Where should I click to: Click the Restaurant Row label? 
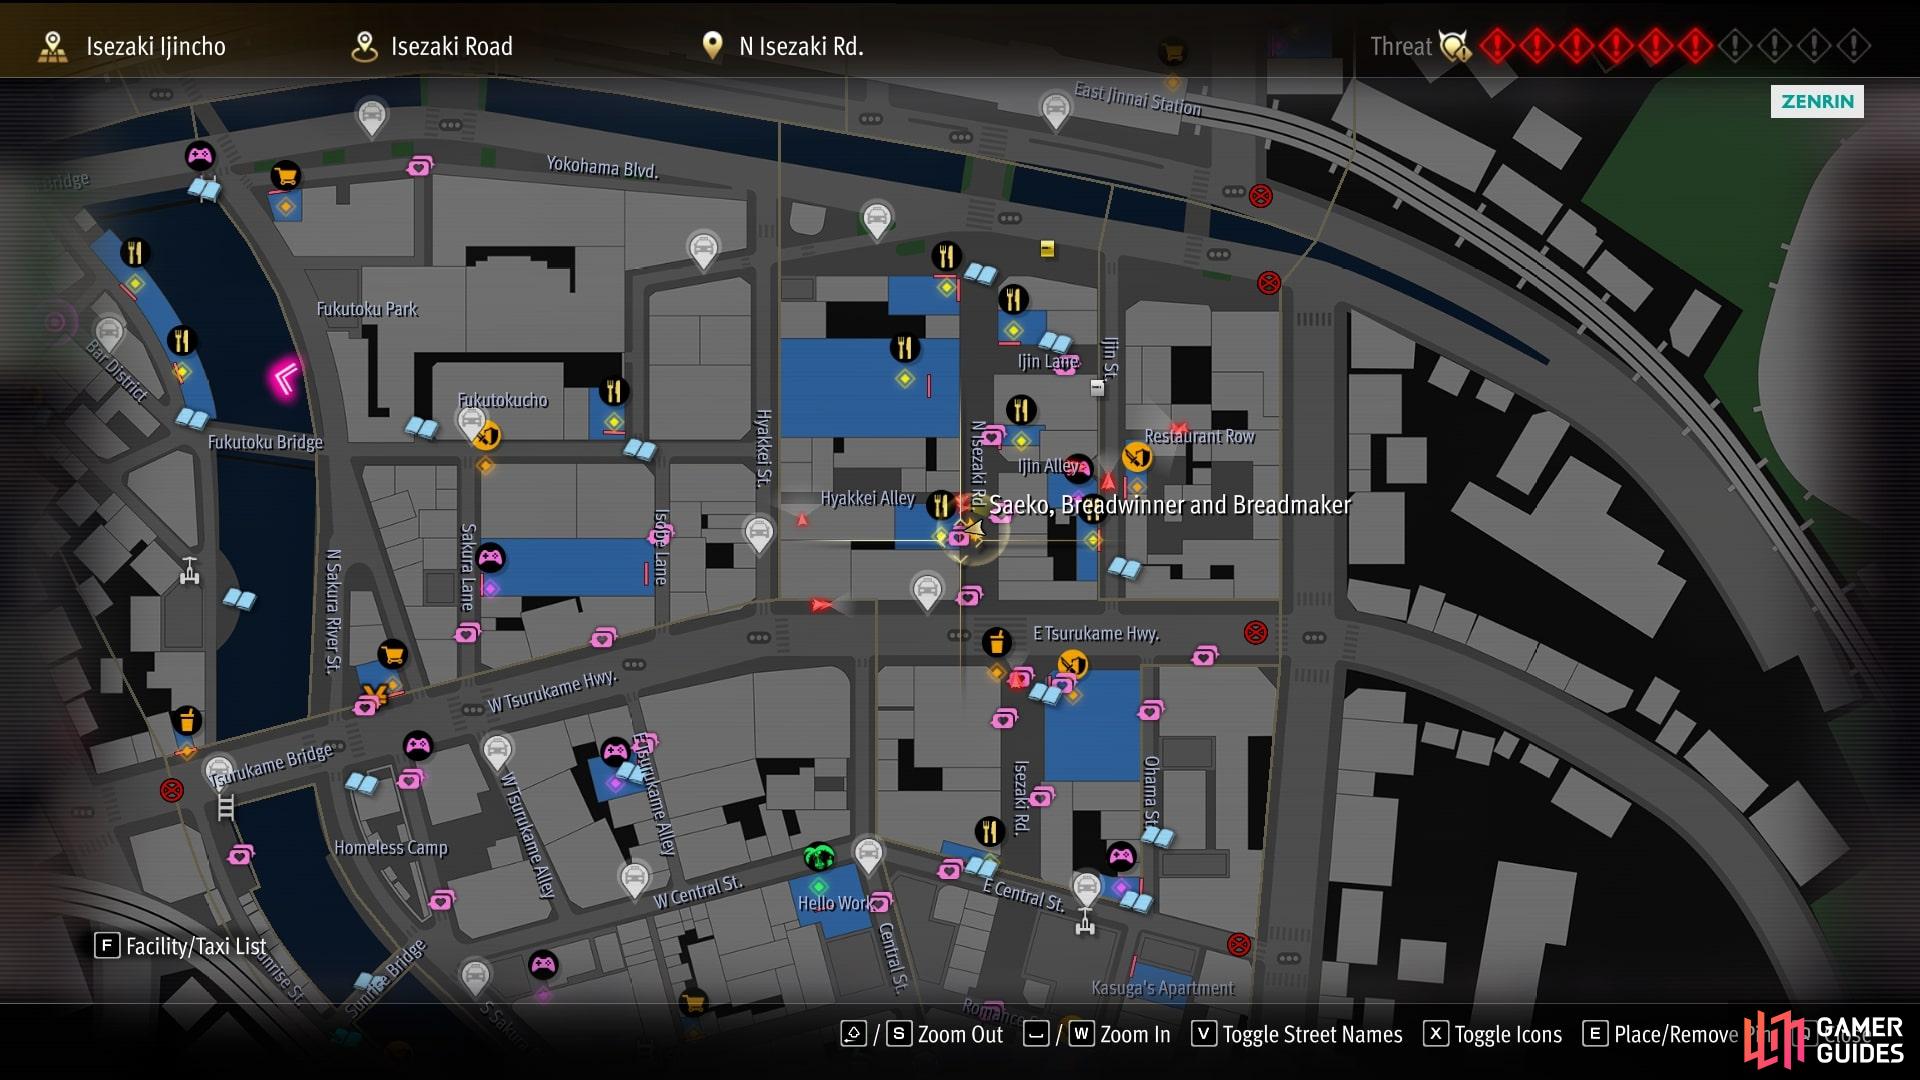pos(1199,436)
